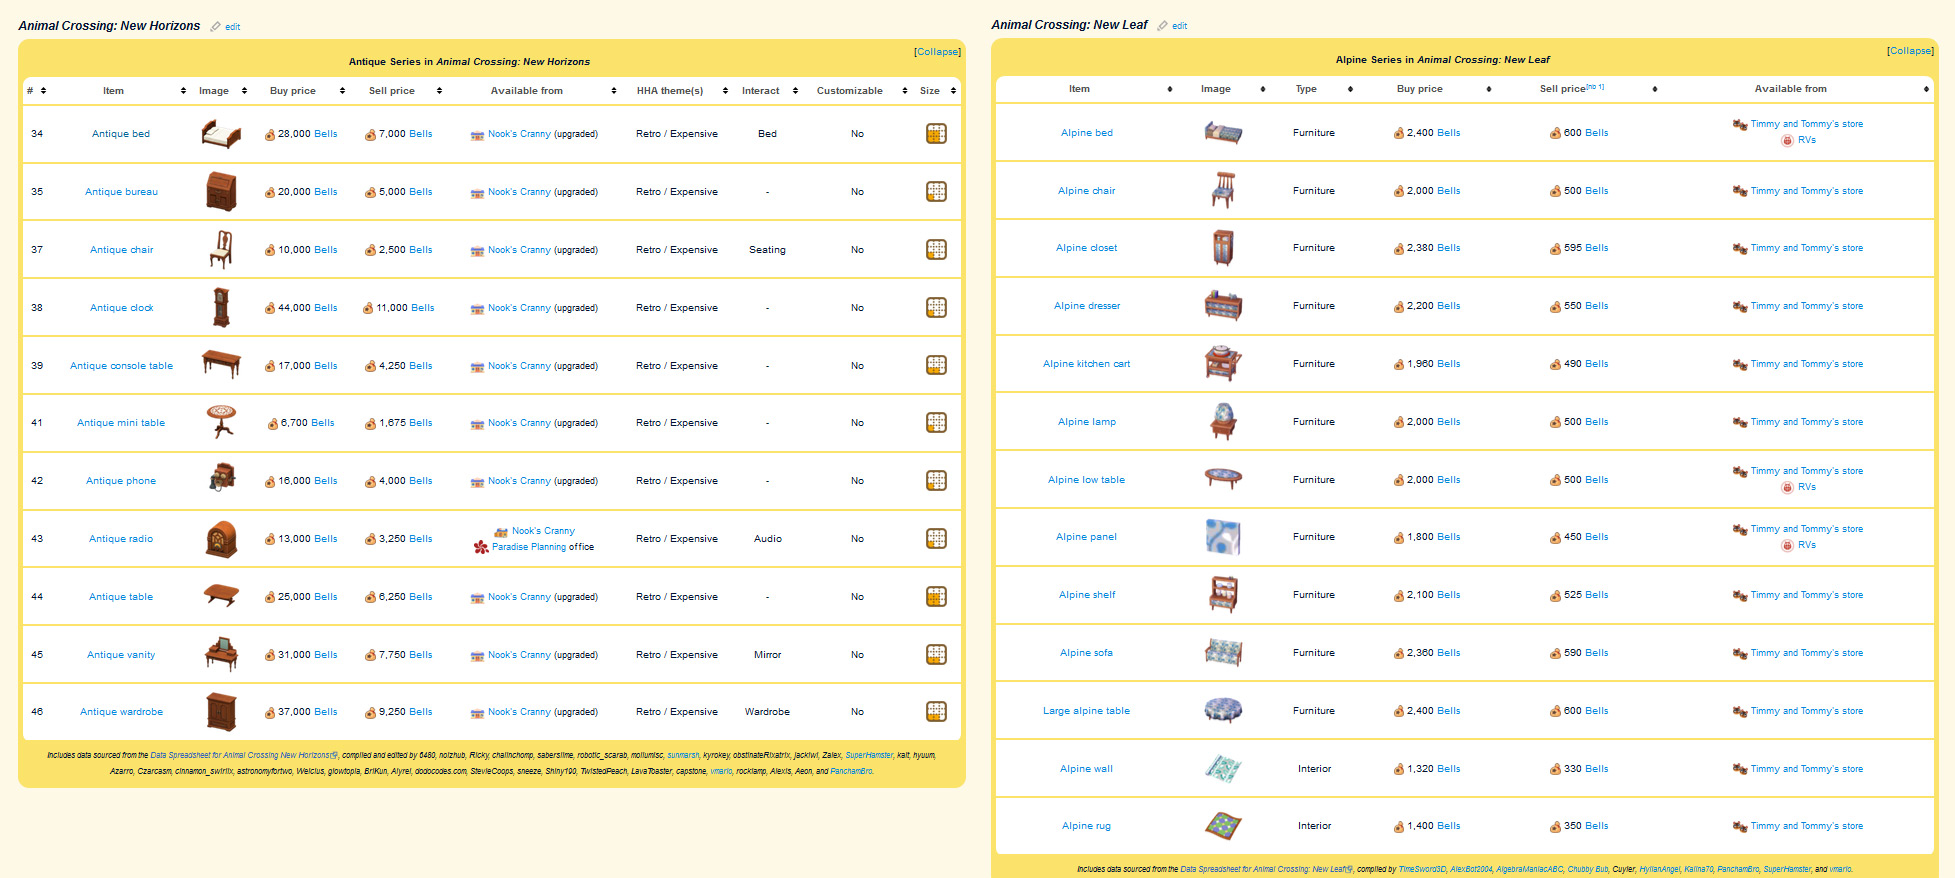
Task: Click the size grid icon for Antique wardrobe
Action: (x=936, y=712)
